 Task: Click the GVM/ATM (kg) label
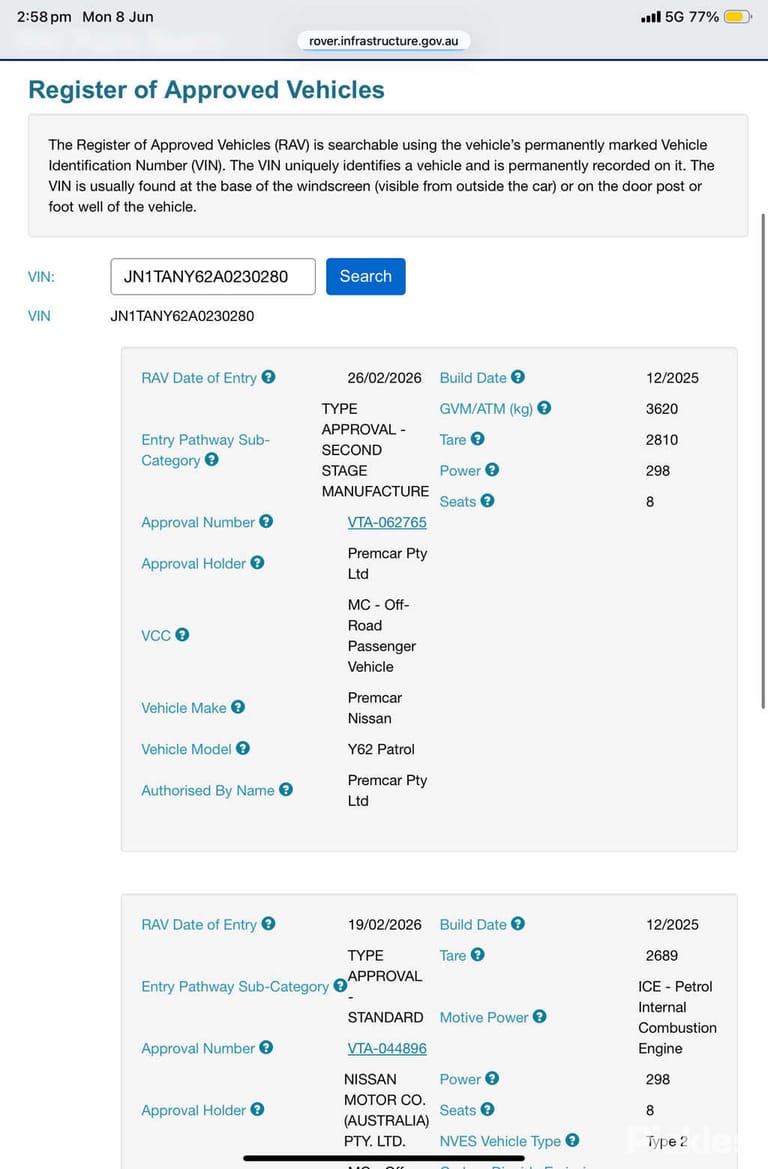coord(486,409)
